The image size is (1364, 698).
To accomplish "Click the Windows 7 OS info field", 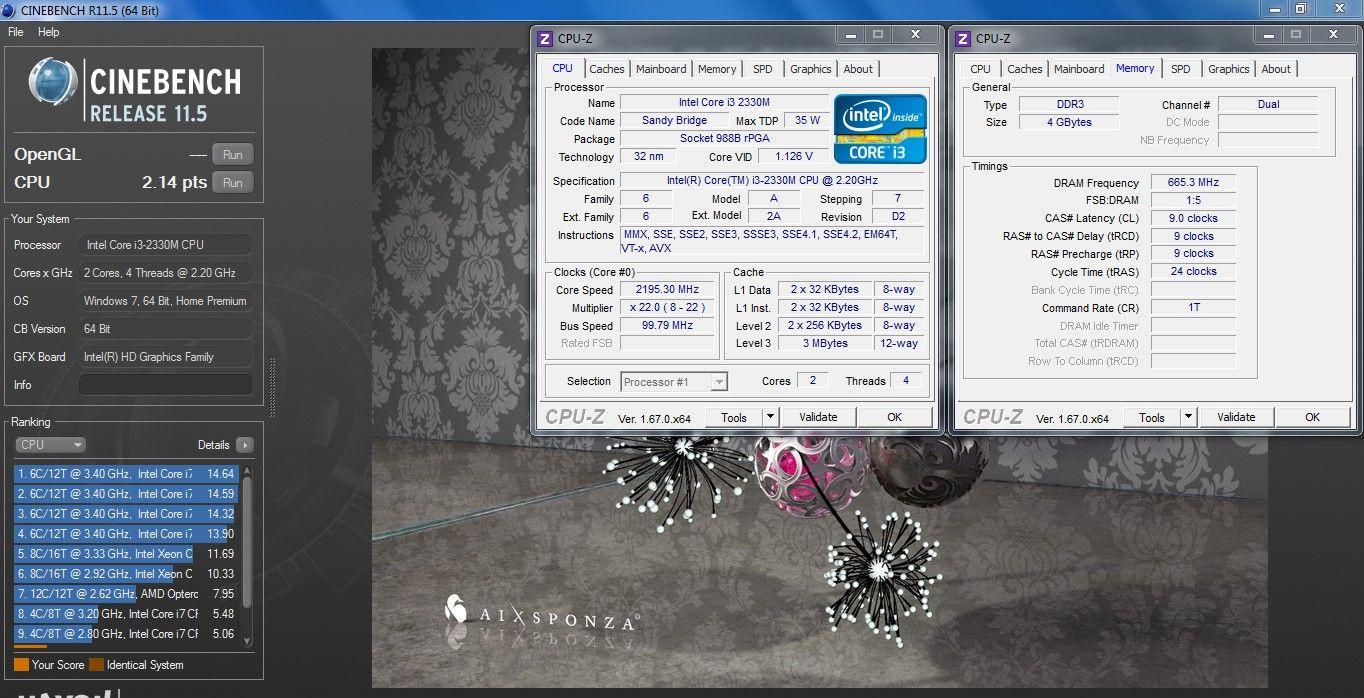I will (x=166, y=301).
